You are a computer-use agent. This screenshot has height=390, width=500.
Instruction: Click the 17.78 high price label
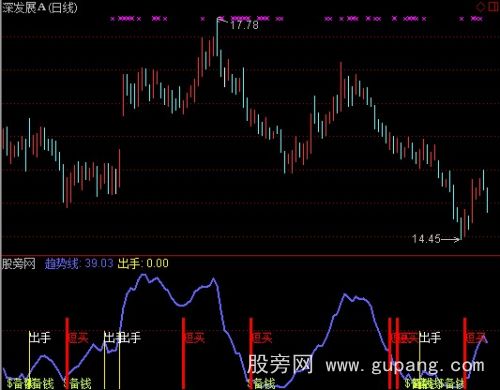pos(244,25)
